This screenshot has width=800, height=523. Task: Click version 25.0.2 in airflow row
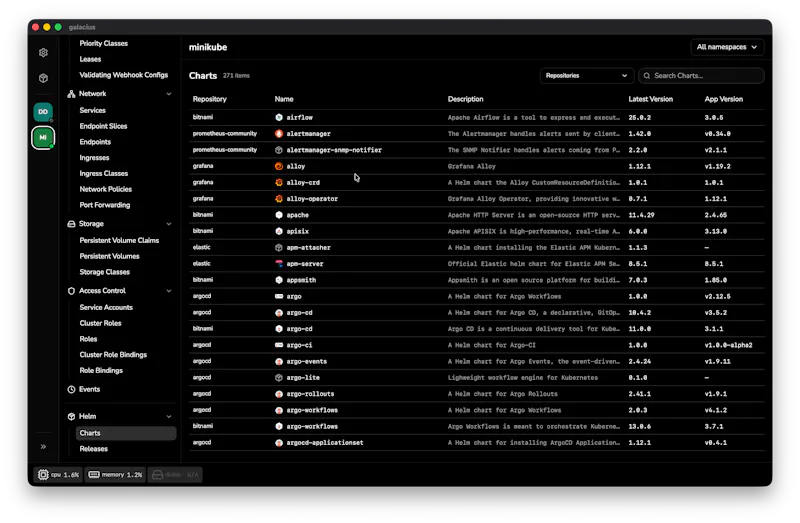[640, 117]
